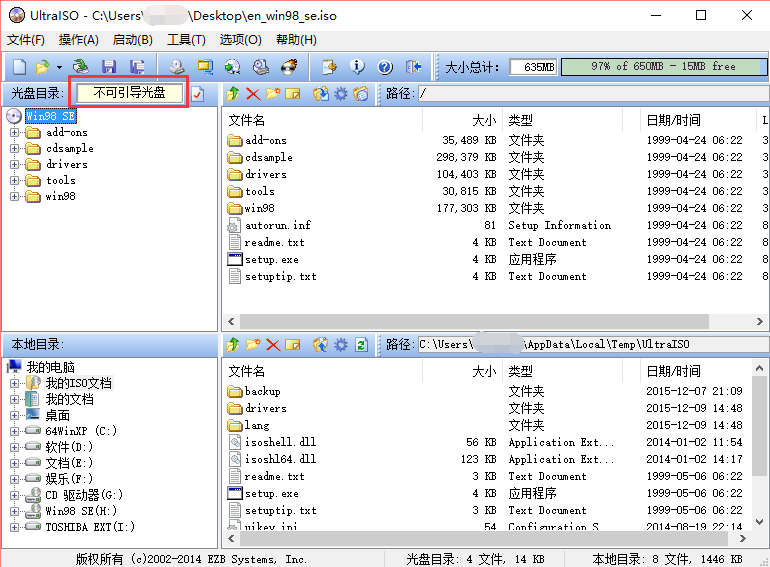Click down arrow of local list scrollbar
The image size is (770, 567).
pos(759,521)
